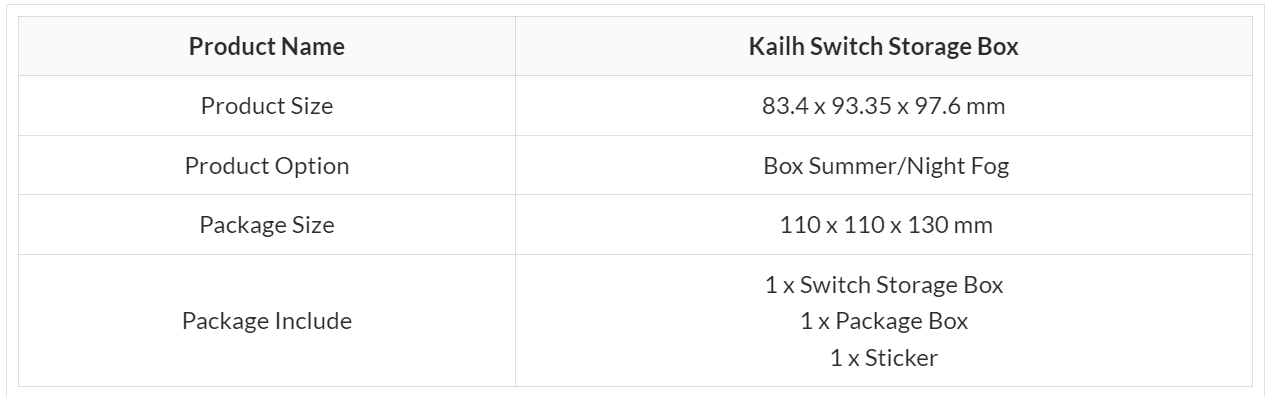Click the Product Option label

[x=267, y=165]
